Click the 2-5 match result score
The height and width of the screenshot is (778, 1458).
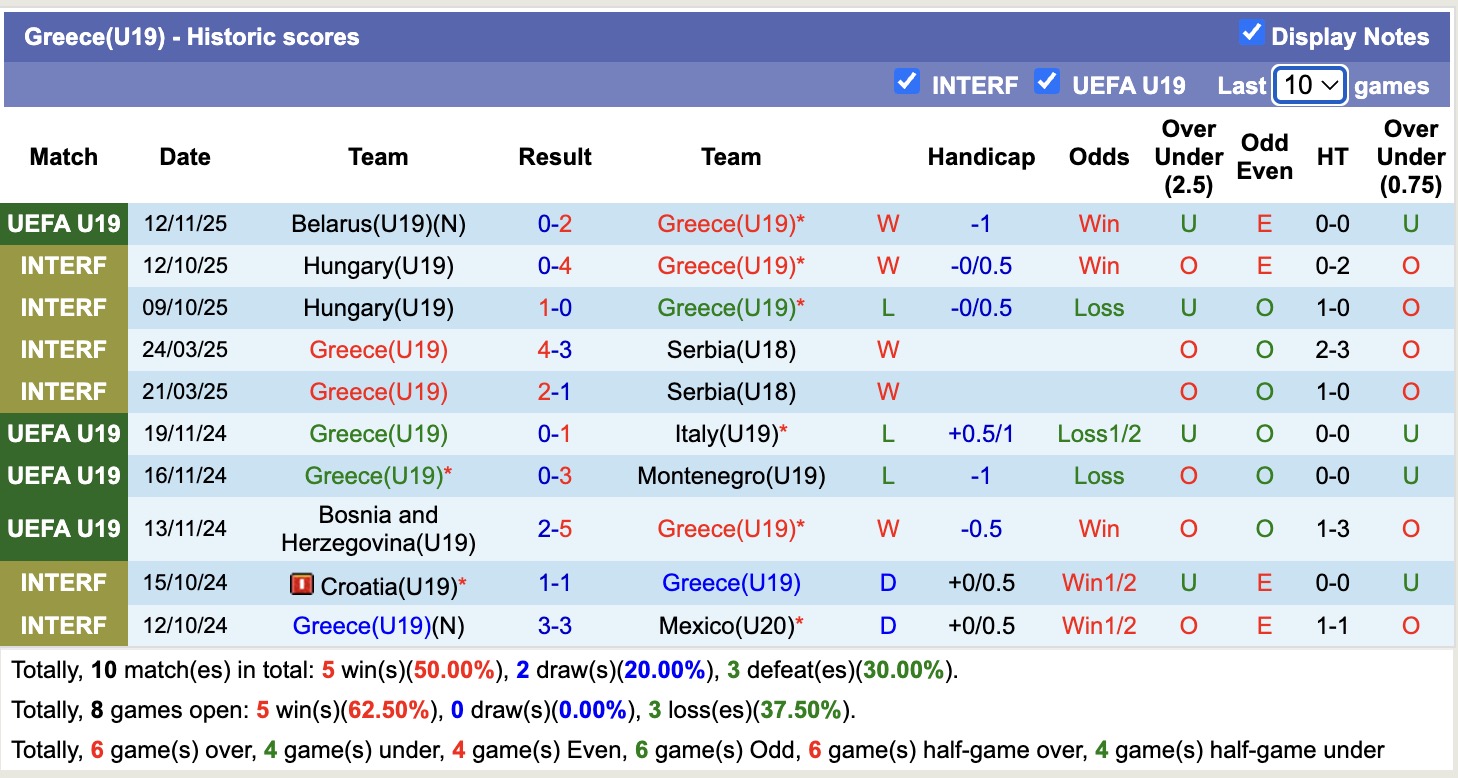point(555,528)
